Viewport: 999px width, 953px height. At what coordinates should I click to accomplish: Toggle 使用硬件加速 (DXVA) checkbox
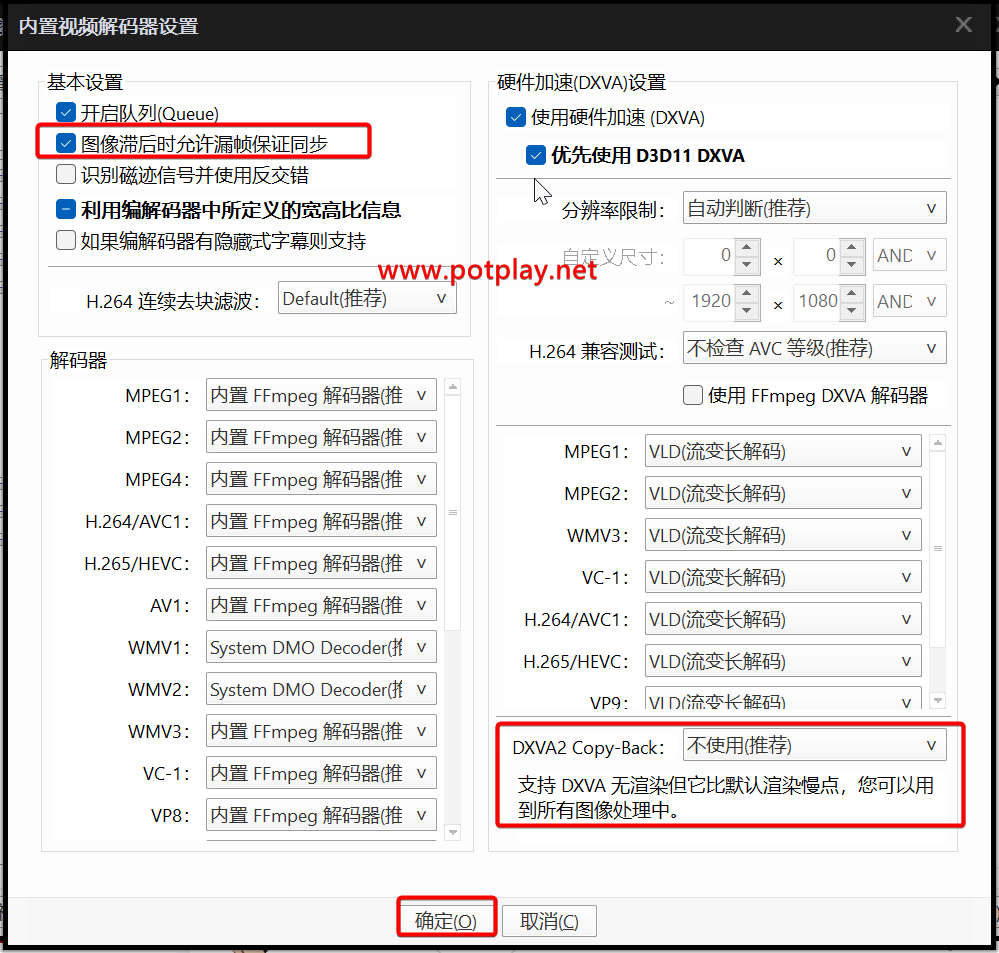515,117
